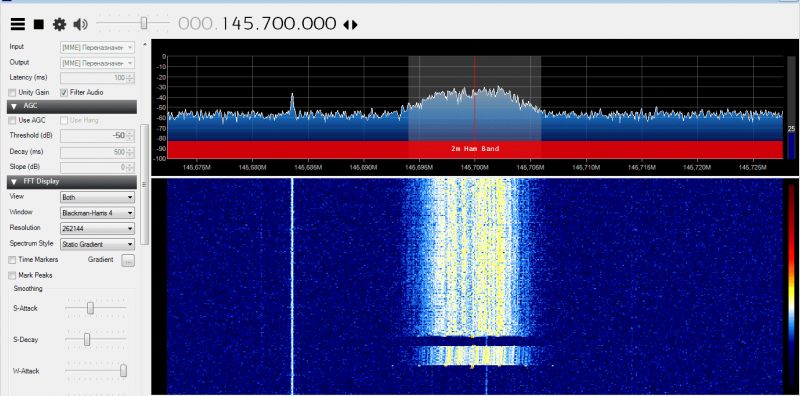
Task: Enable the Unity Gain checkbox
Action: click(x=12, y=92)
